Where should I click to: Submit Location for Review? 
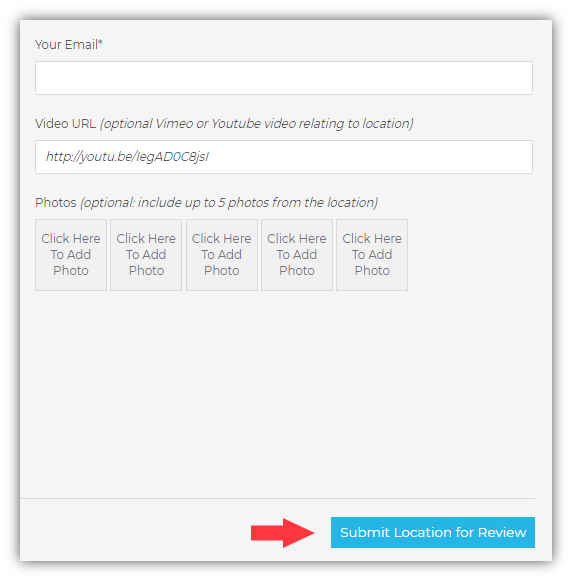pos(433,532)
